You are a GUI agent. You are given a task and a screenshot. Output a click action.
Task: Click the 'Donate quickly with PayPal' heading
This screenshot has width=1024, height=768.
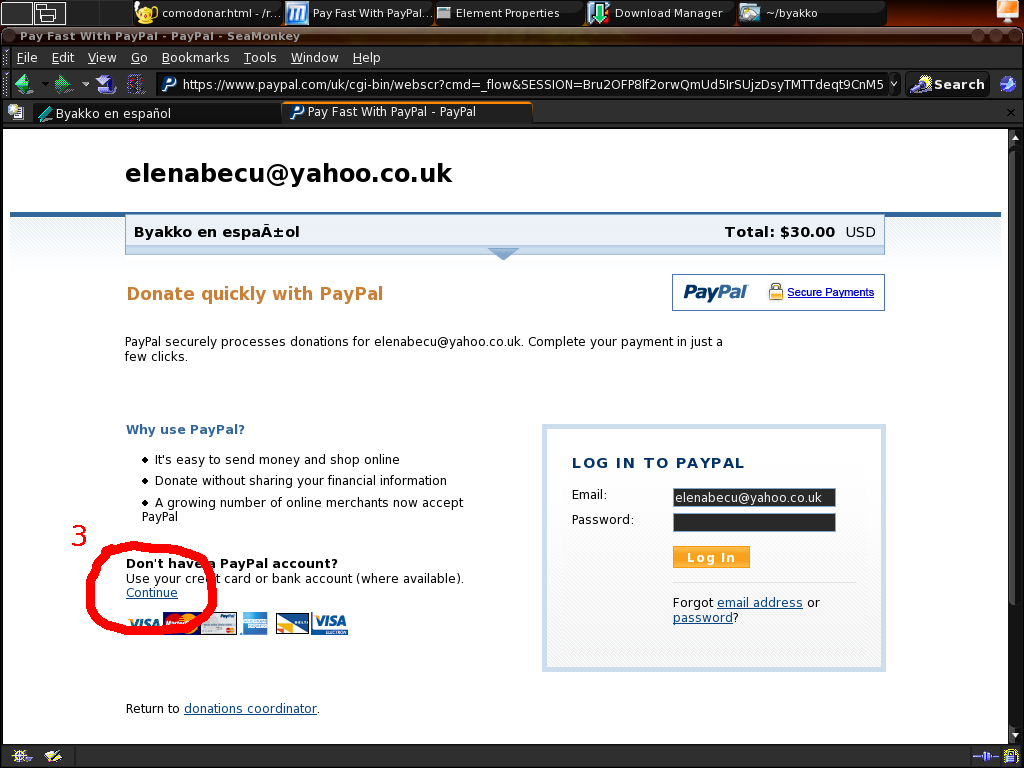[255, 294]
